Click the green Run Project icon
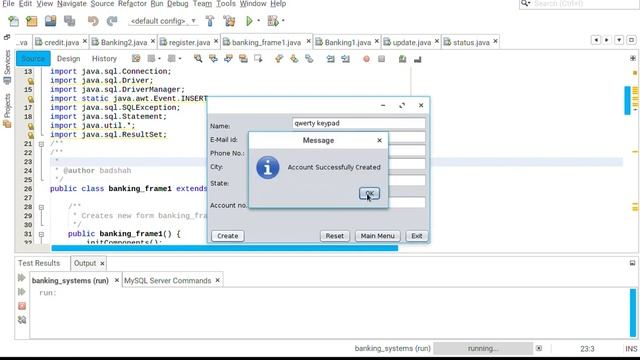 point(249,21)
